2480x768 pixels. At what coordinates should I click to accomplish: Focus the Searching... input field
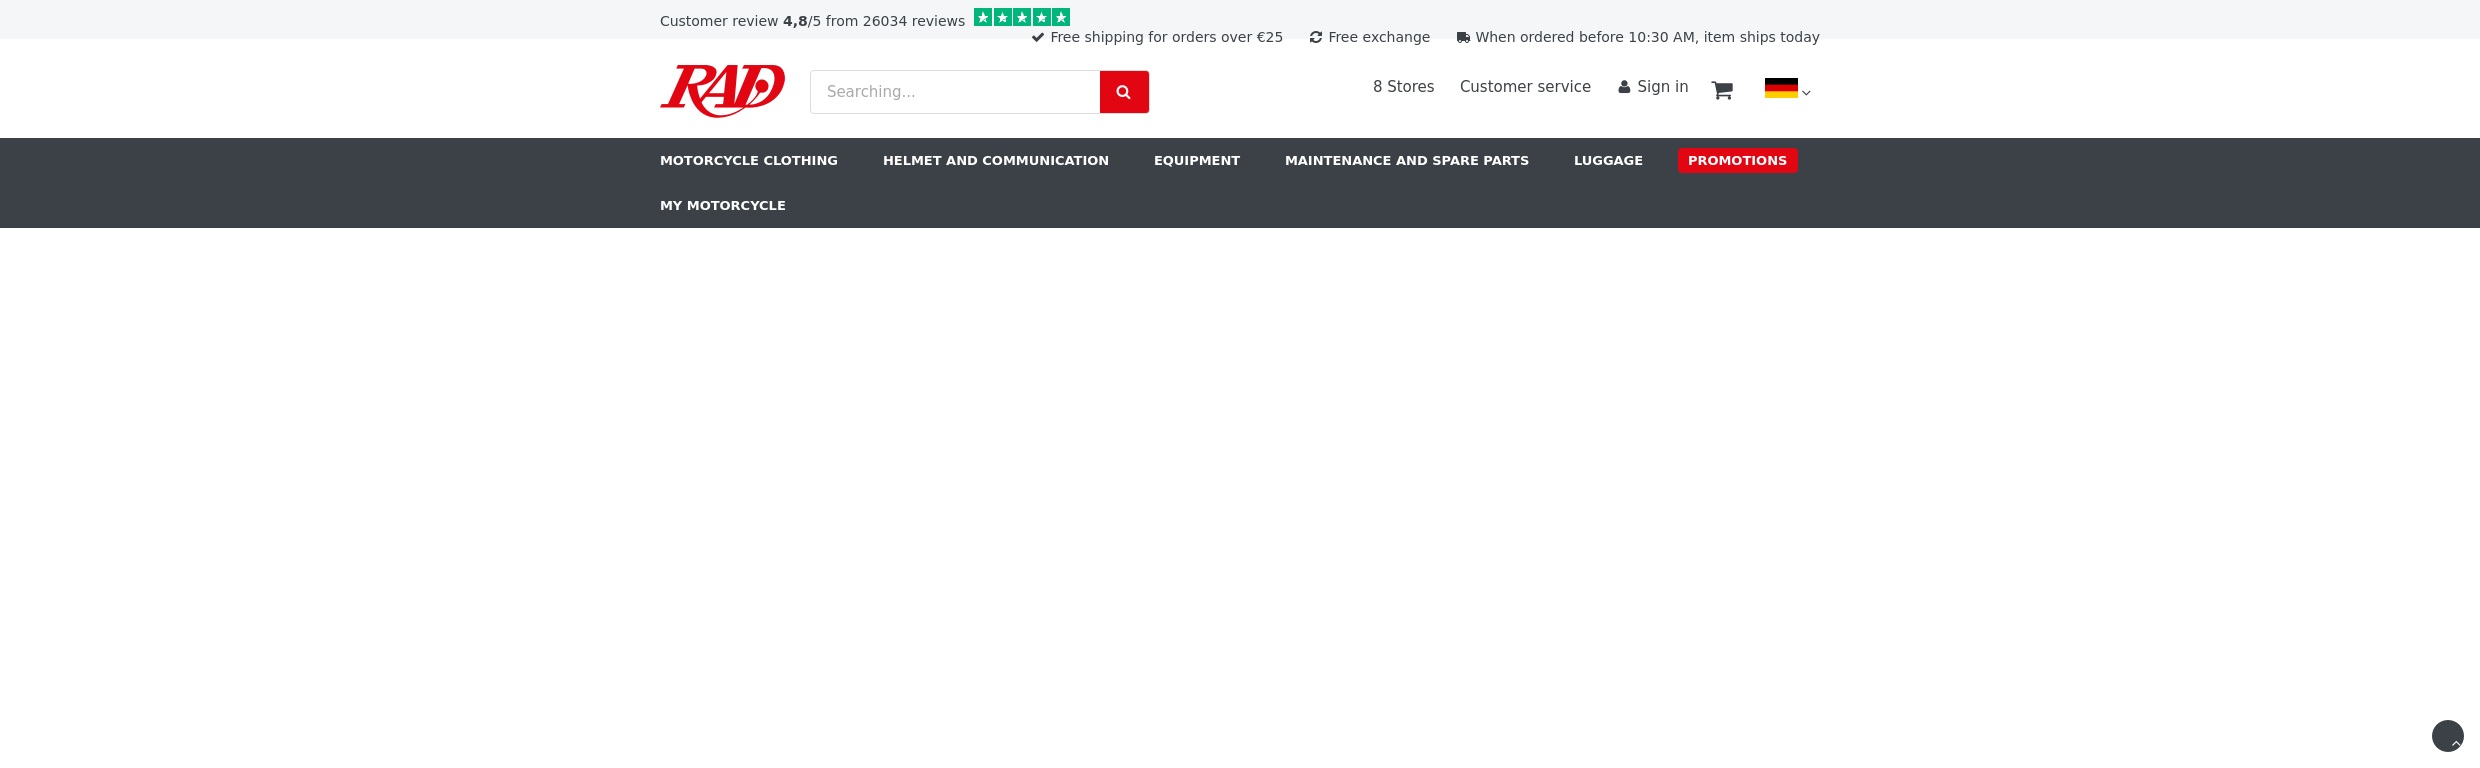point(954,92)
